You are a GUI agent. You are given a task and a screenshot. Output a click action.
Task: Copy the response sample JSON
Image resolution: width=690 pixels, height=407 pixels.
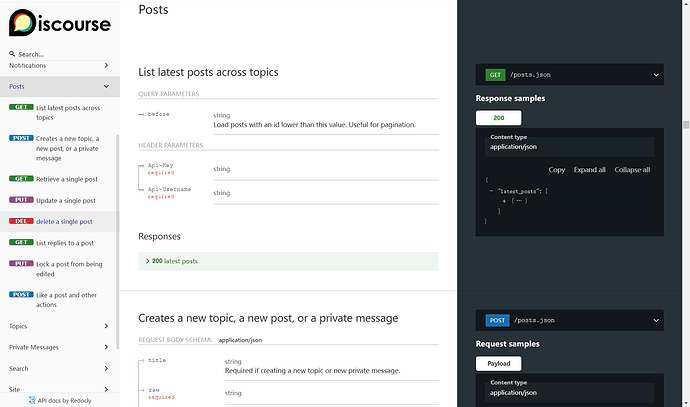(x=557, y=170)
